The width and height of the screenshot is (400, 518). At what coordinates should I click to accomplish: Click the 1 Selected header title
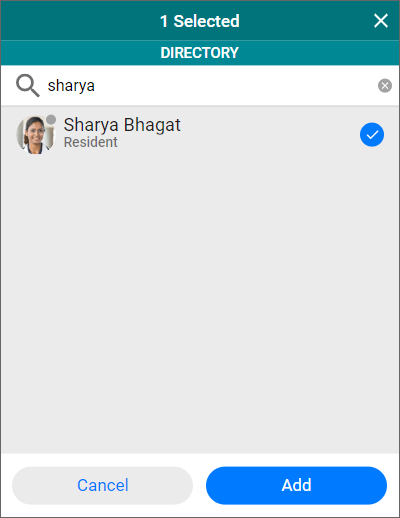click(200, 21)
